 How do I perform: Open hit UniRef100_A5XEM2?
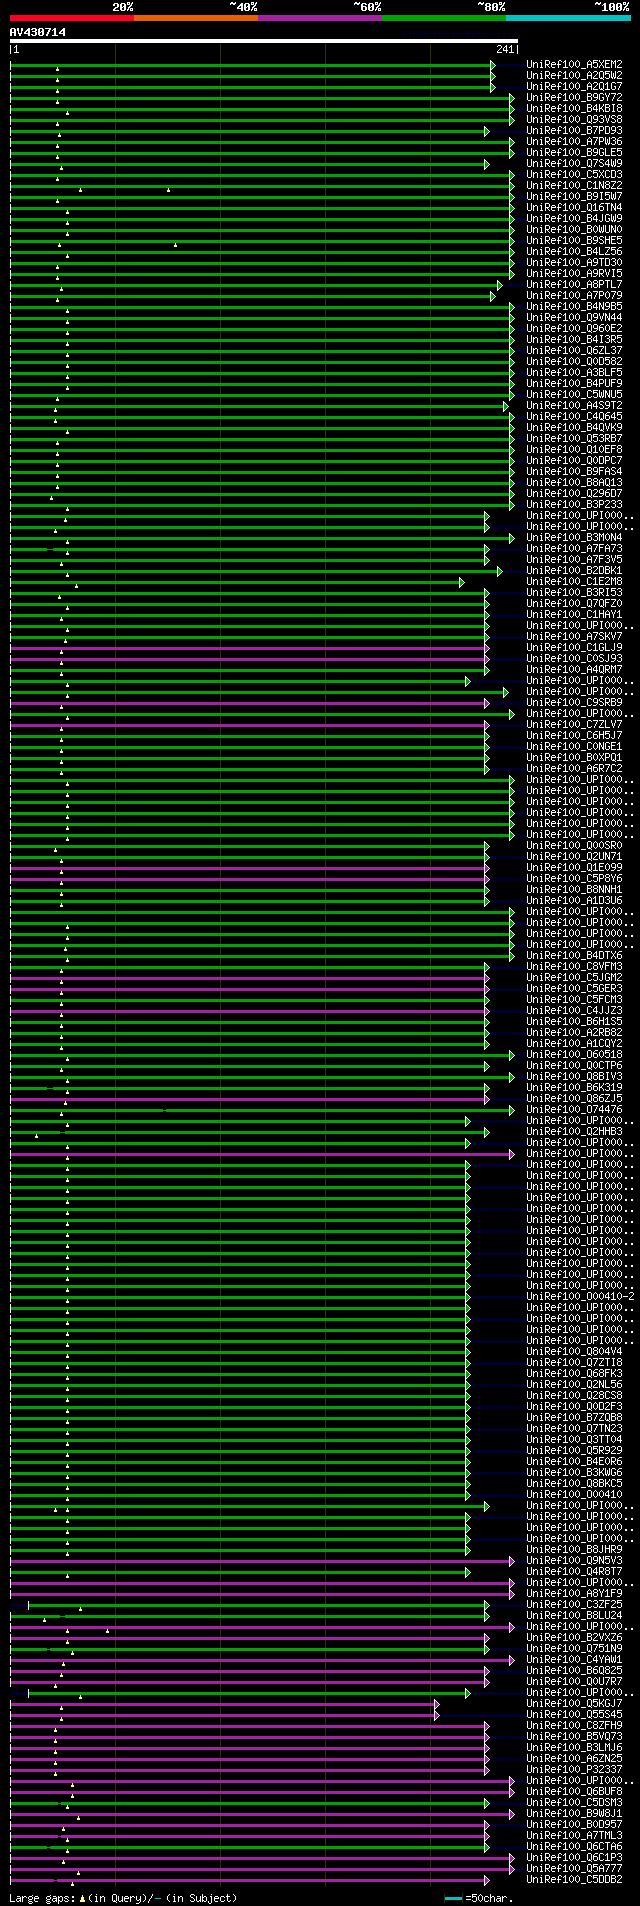(x=574, y=64)
